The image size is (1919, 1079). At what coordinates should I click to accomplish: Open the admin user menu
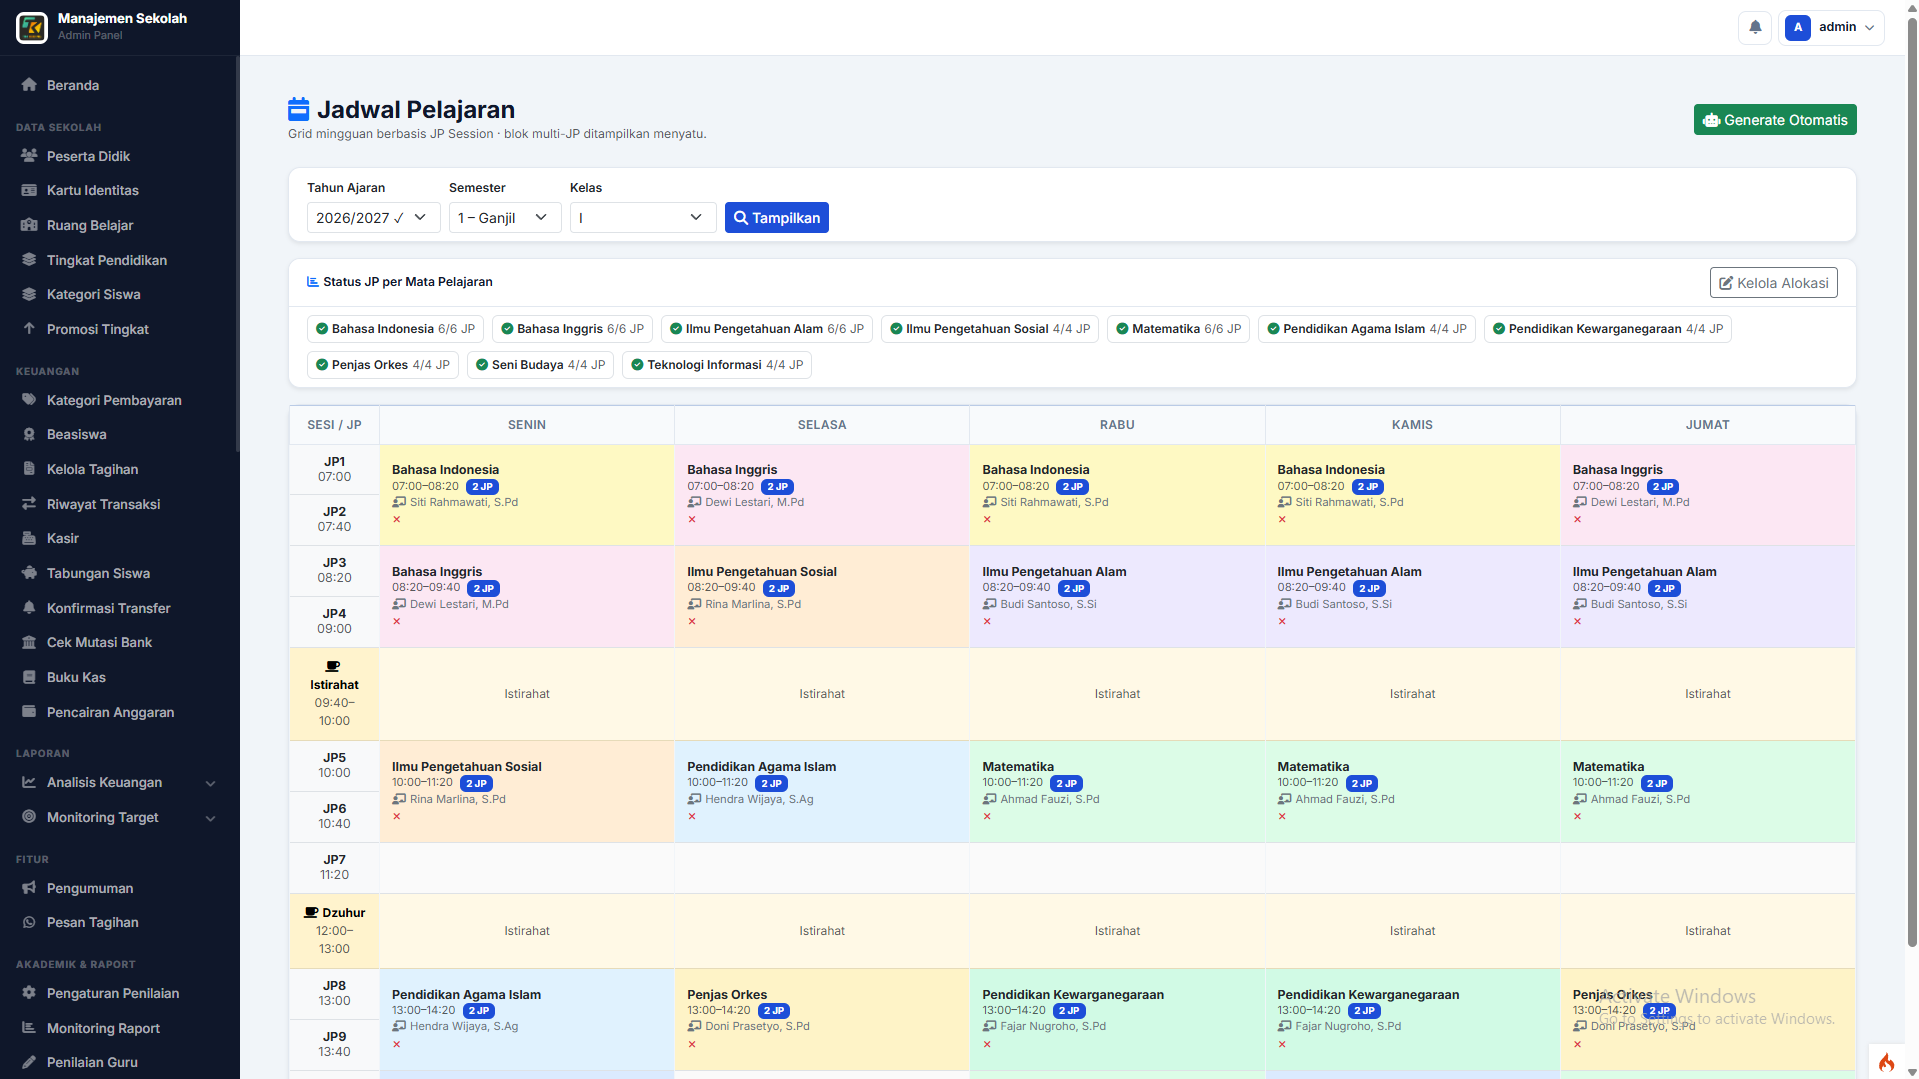tap(1831, 27)
